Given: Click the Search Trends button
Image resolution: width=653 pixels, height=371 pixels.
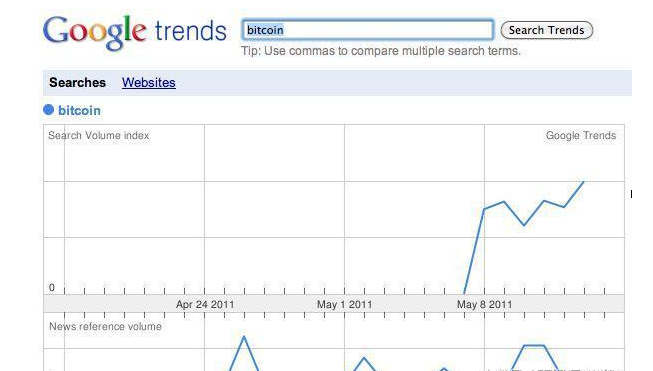Looking at the screenshot, I should click(x=546, y=30).
